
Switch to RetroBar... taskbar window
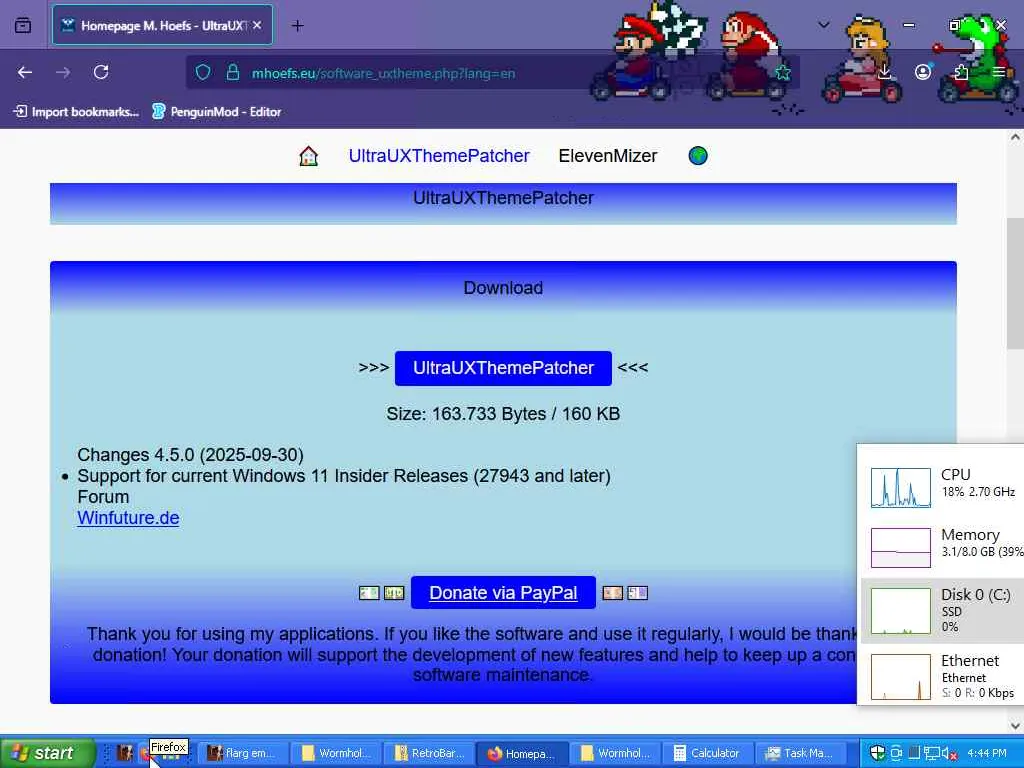coord(428,754)
